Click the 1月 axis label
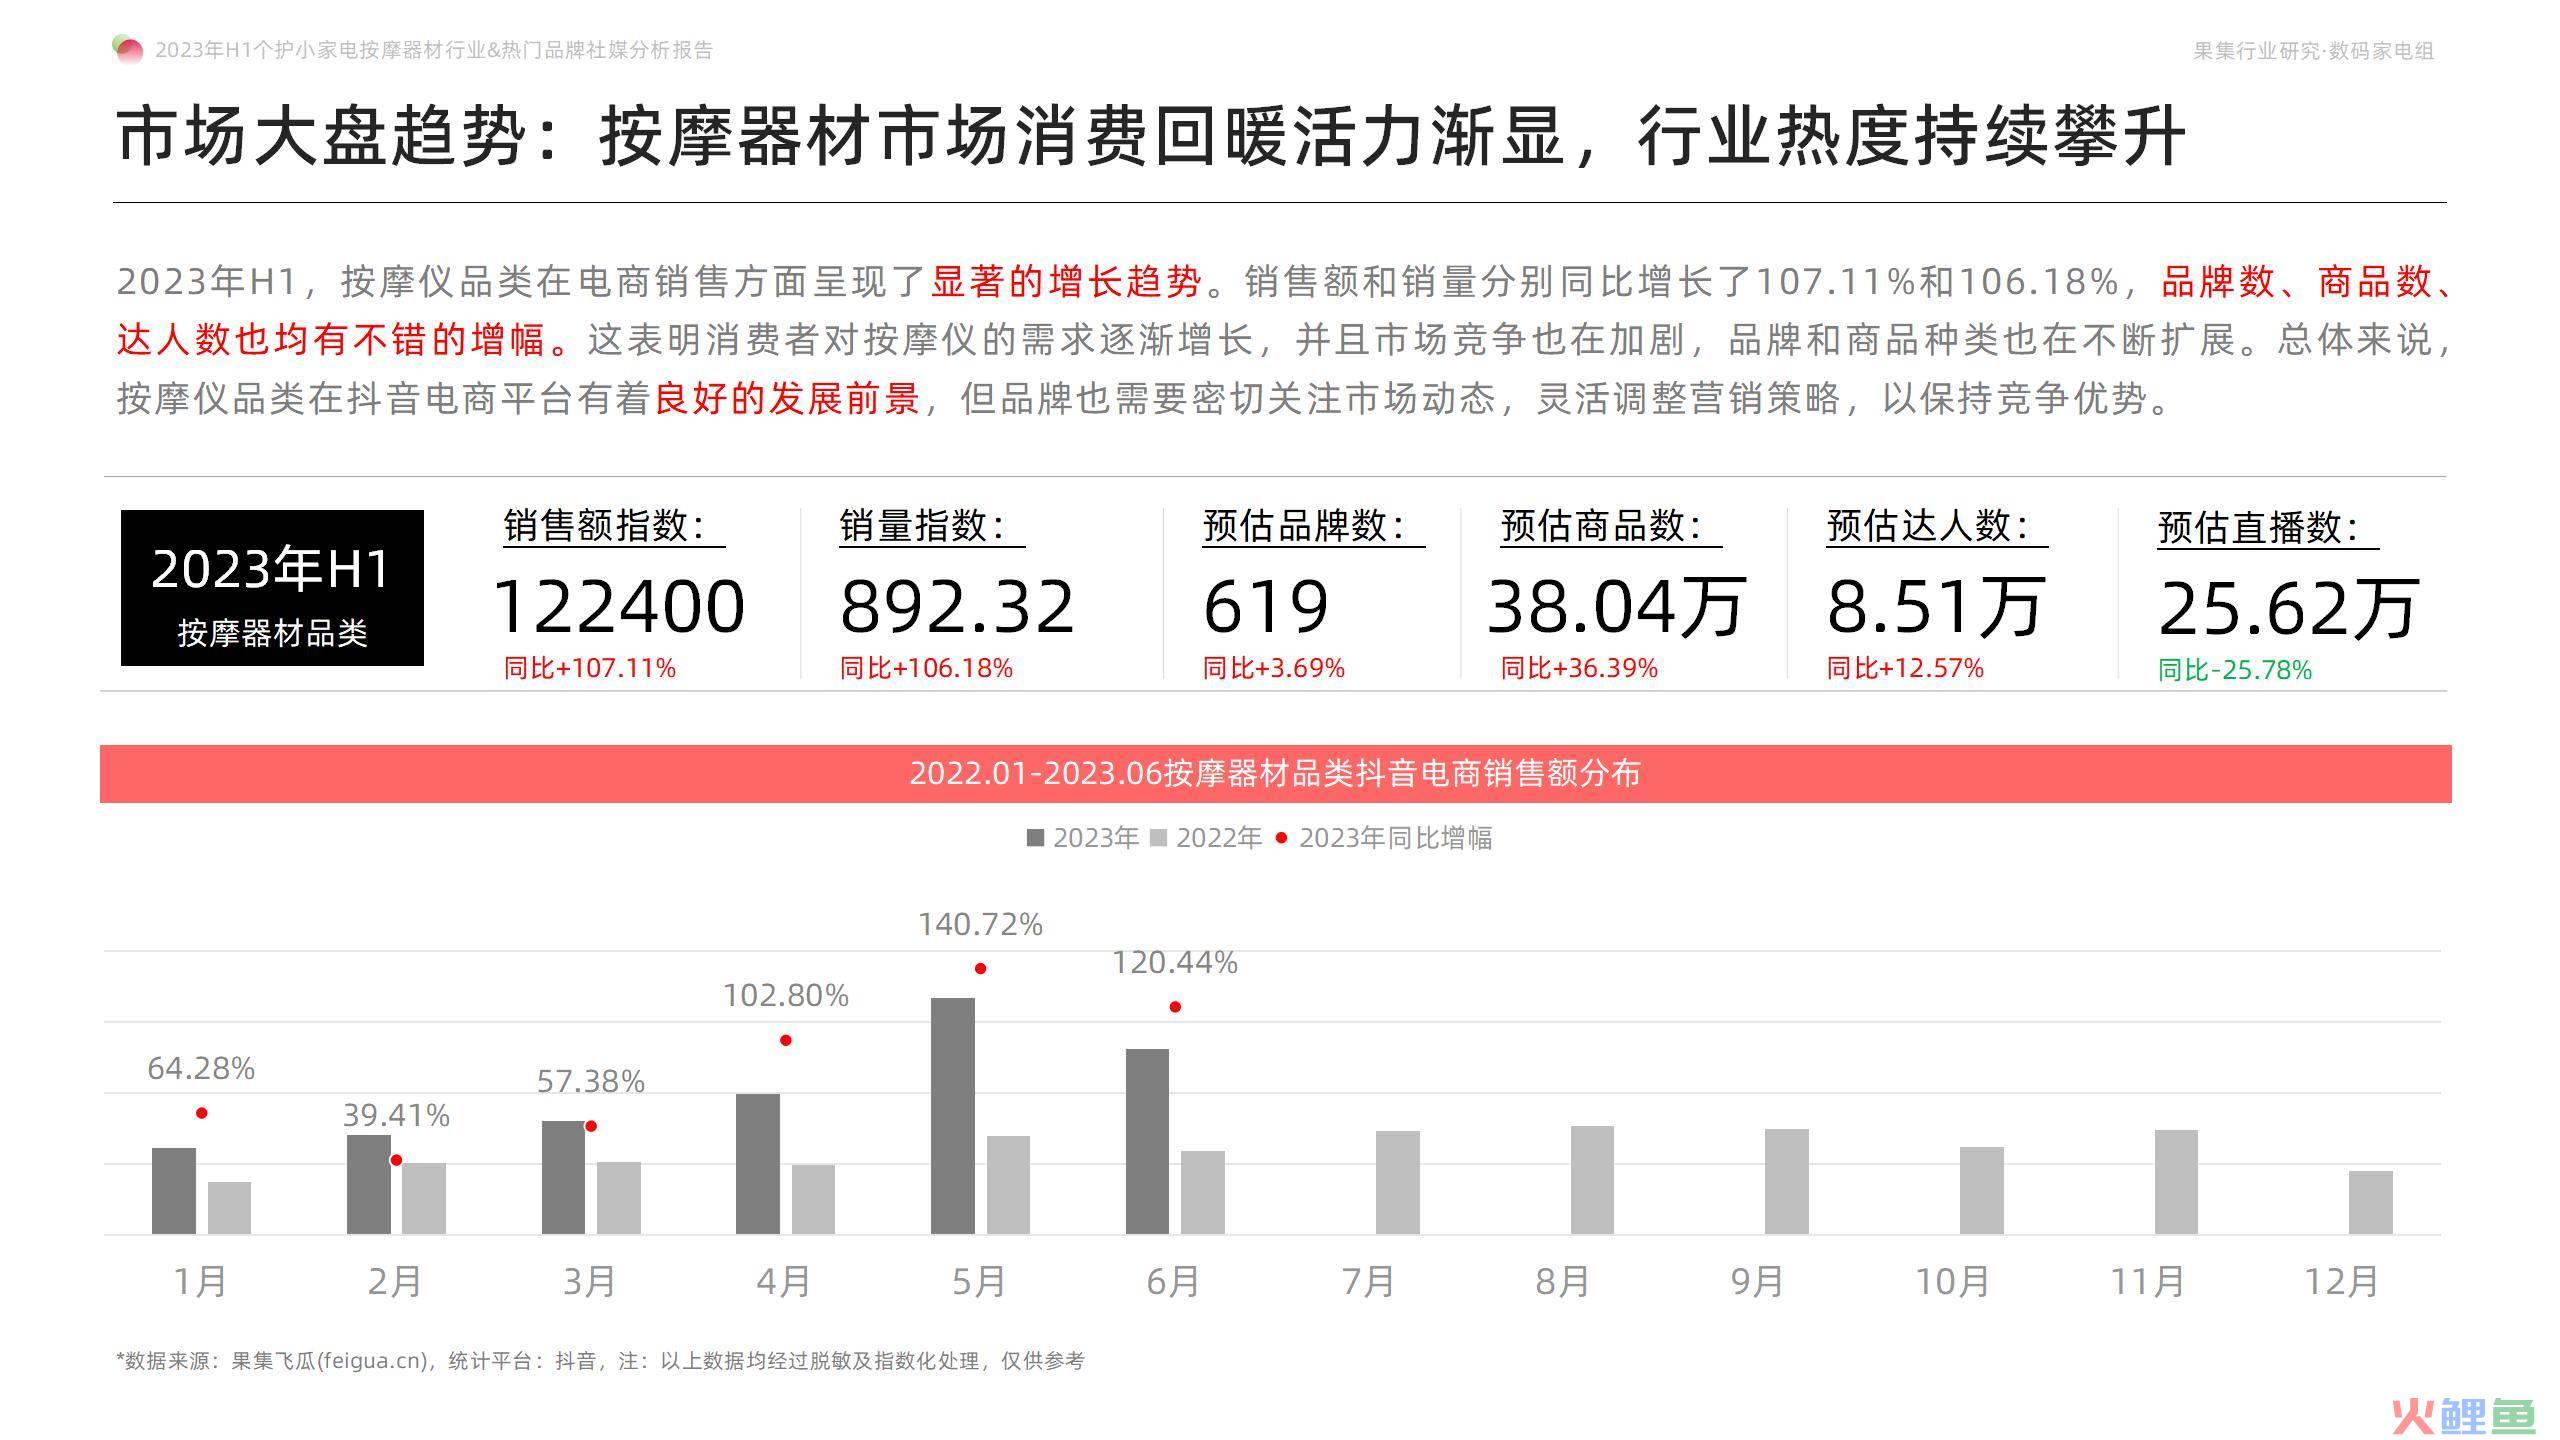The height and width of the screenshot is (1440, 2560). (201, 1281)
